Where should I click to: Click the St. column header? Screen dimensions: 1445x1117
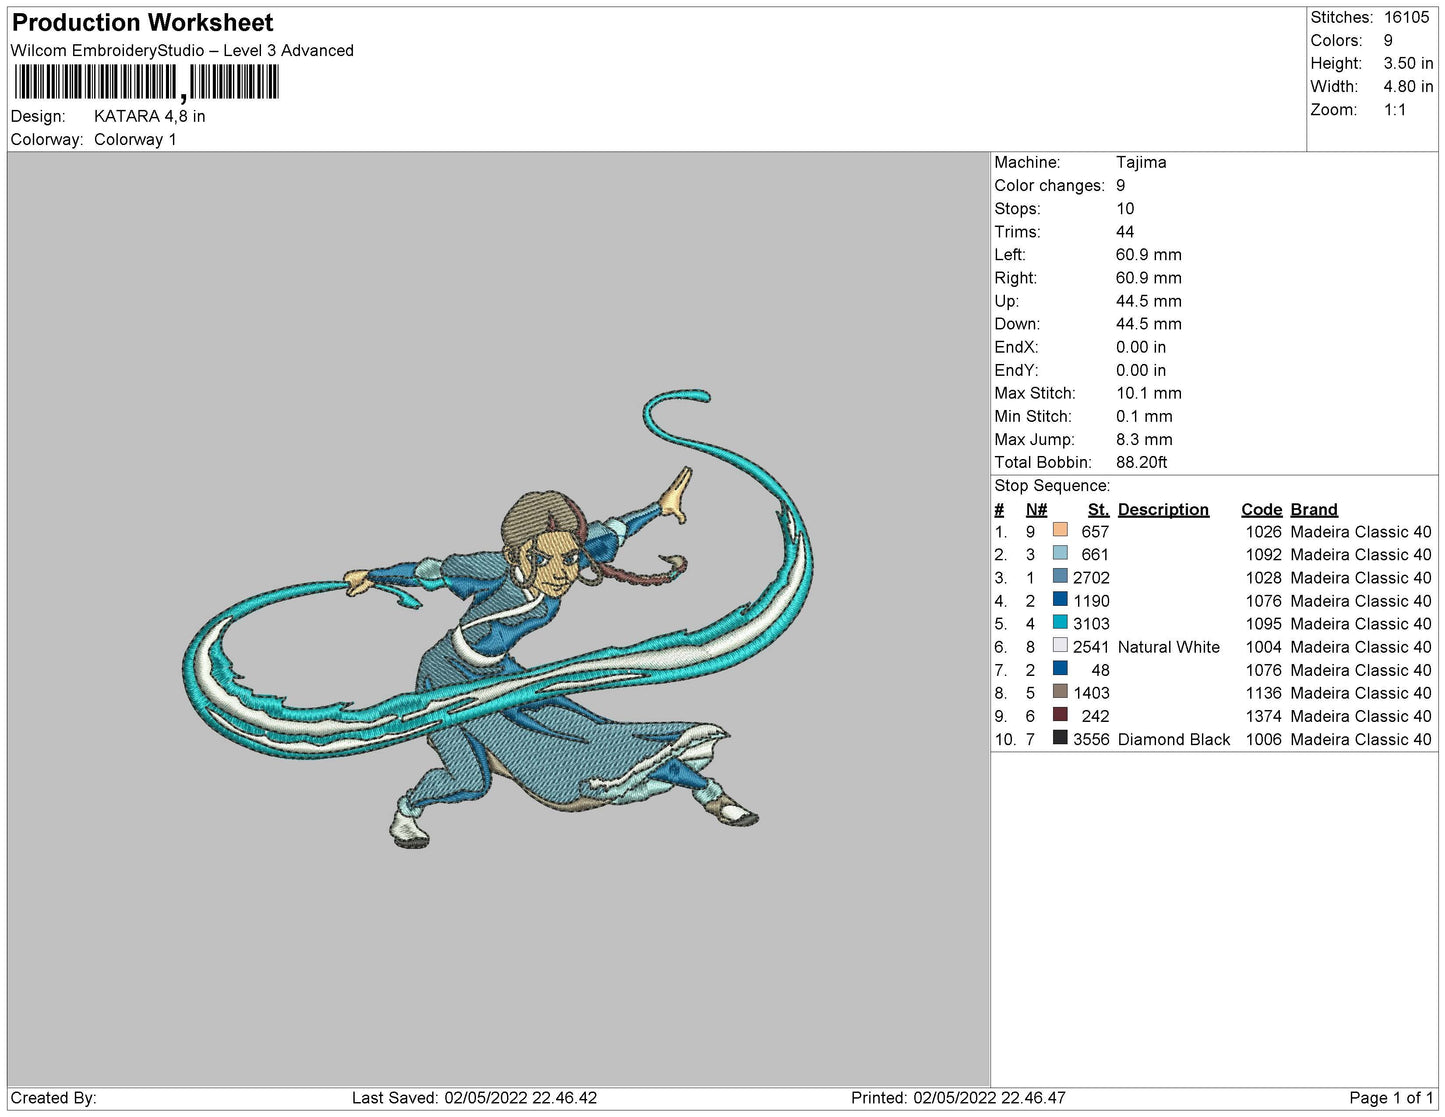tap(1098, 509)
